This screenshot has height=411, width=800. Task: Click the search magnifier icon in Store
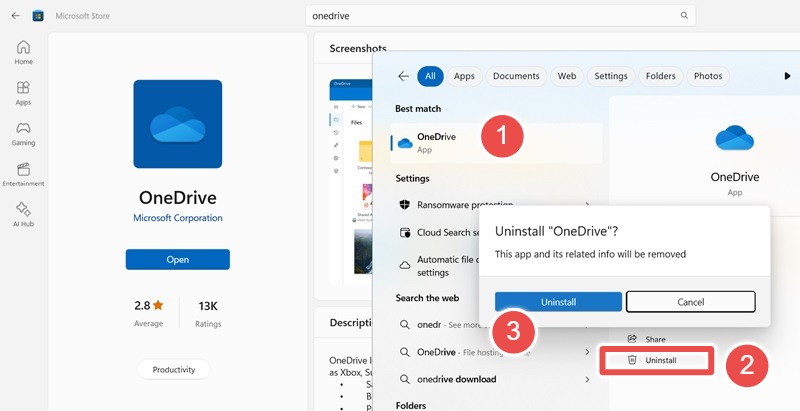pos(684,16)
